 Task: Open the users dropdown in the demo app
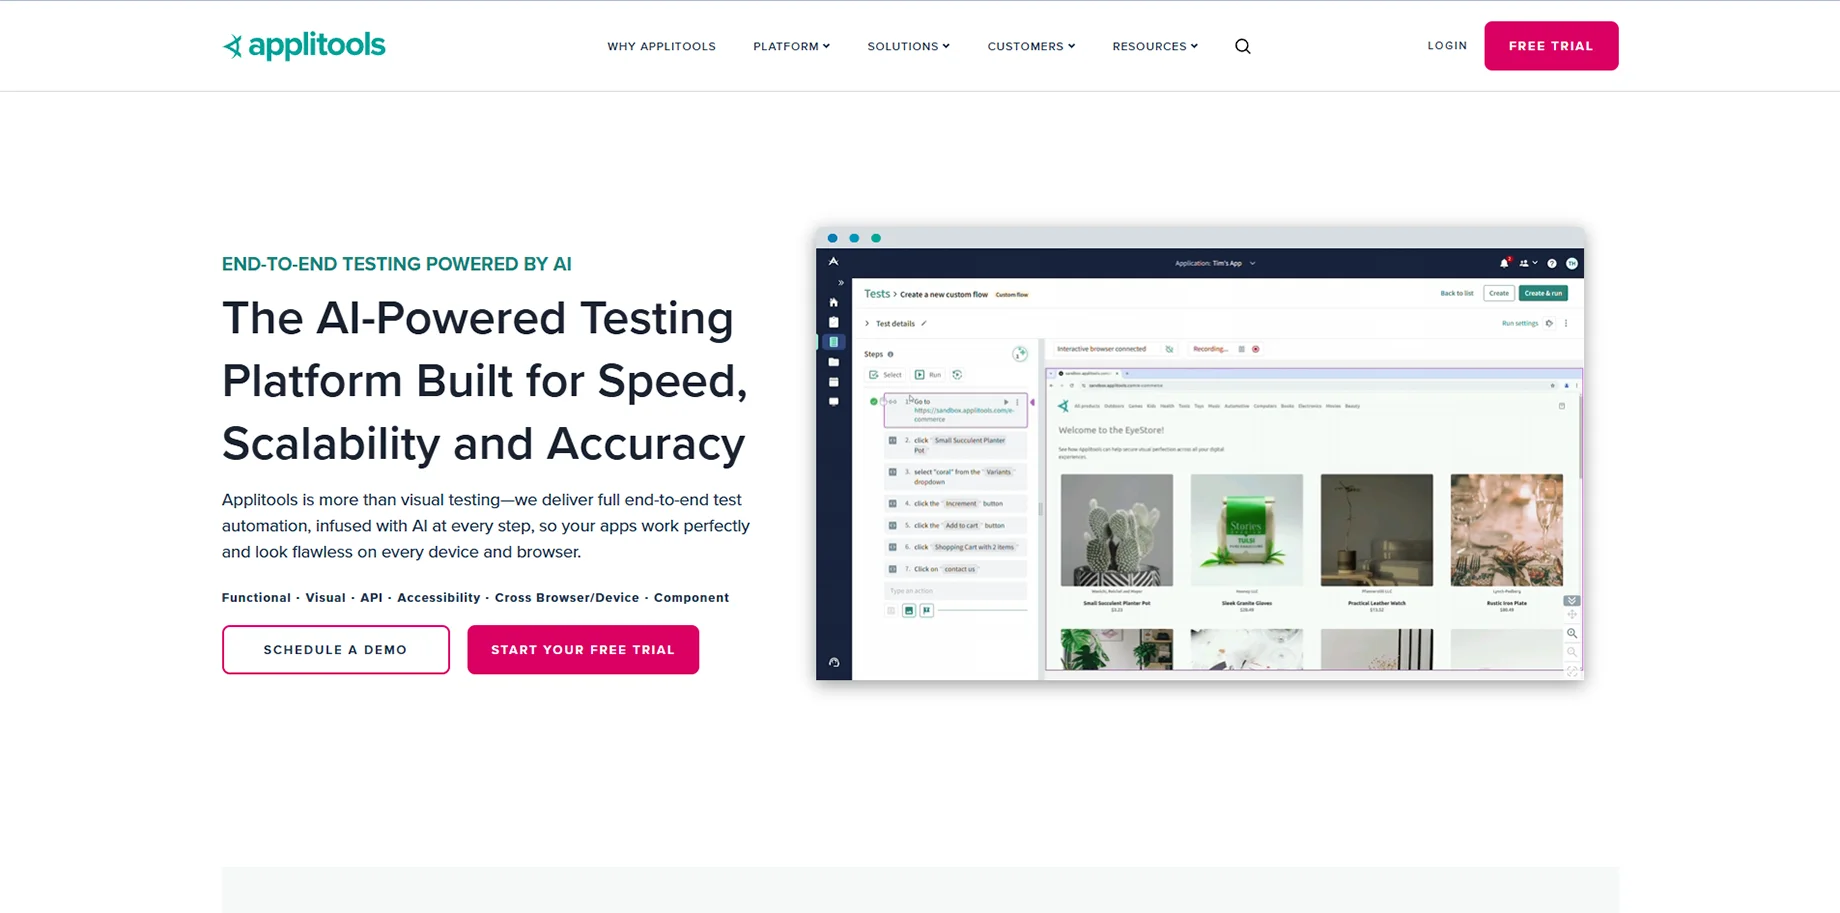coord(1528,264)
